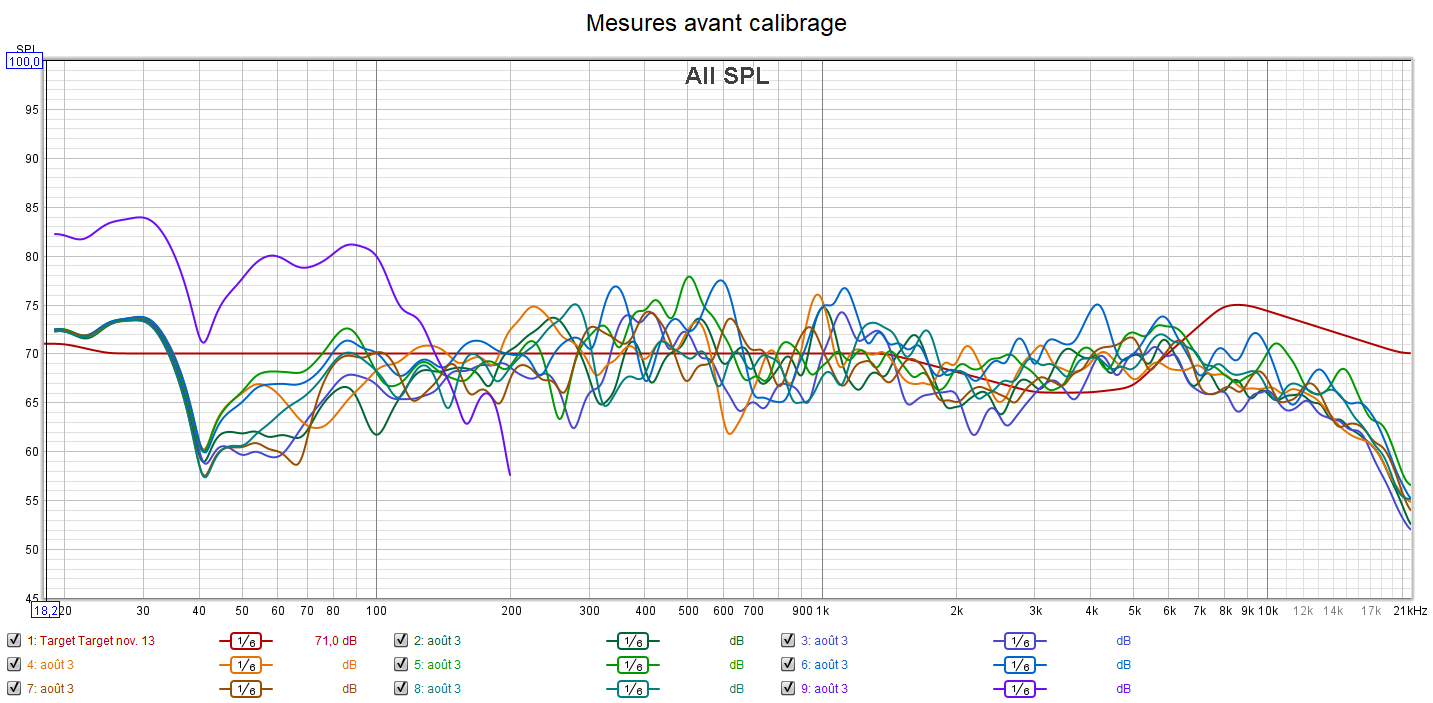1433x703 pixels.
Task: Click the 18,2 frequency axis start field
Action: pos(45,610)
